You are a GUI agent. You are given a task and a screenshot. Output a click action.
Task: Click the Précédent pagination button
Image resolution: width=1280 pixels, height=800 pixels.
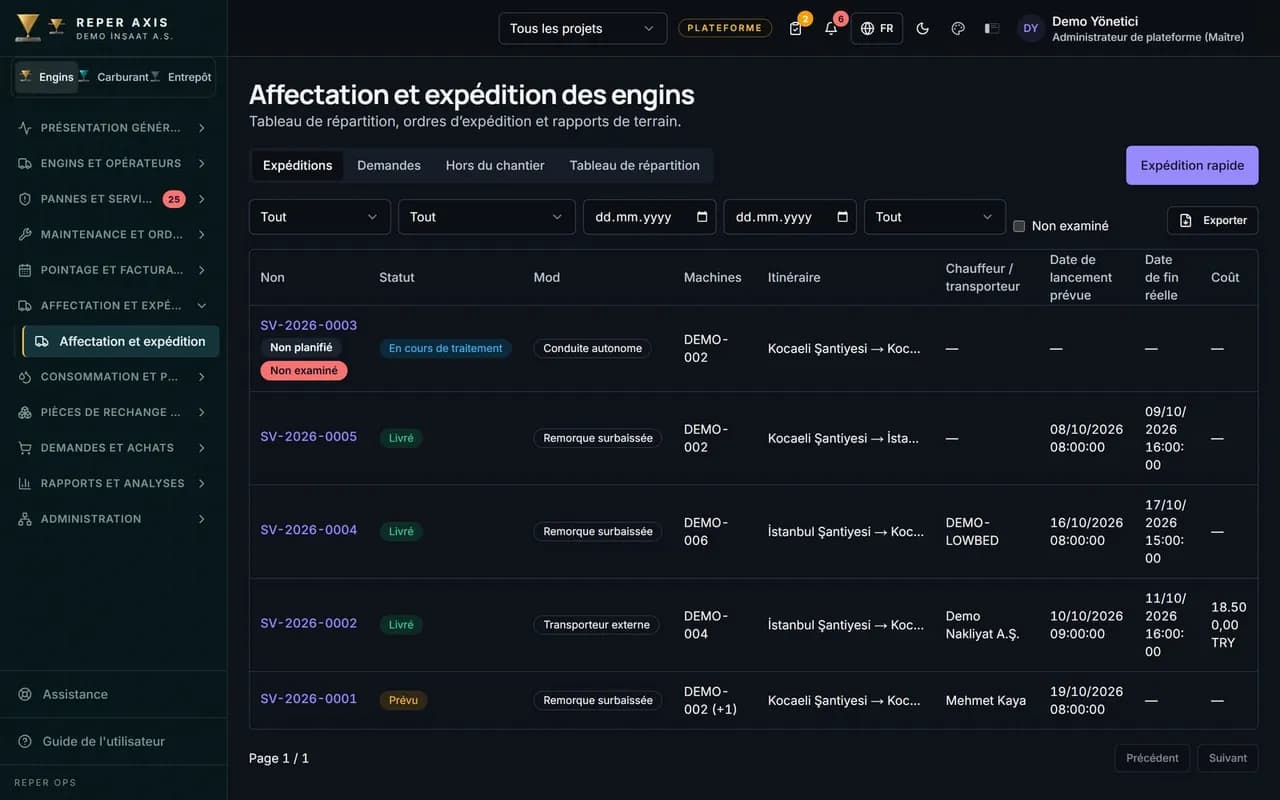click(1152, 758)
